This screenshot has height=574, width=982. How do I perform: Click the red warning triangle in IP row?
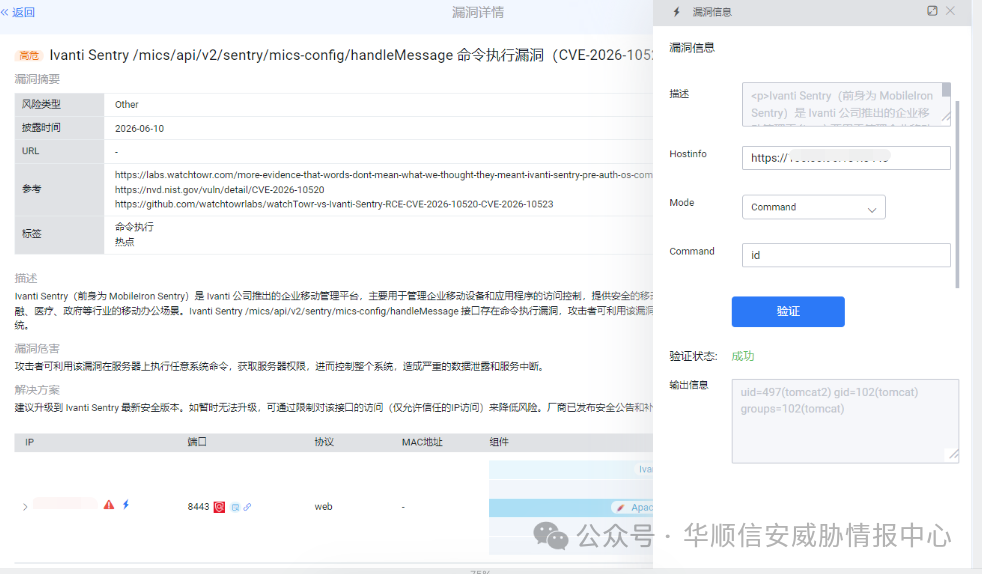pos(109,505)
